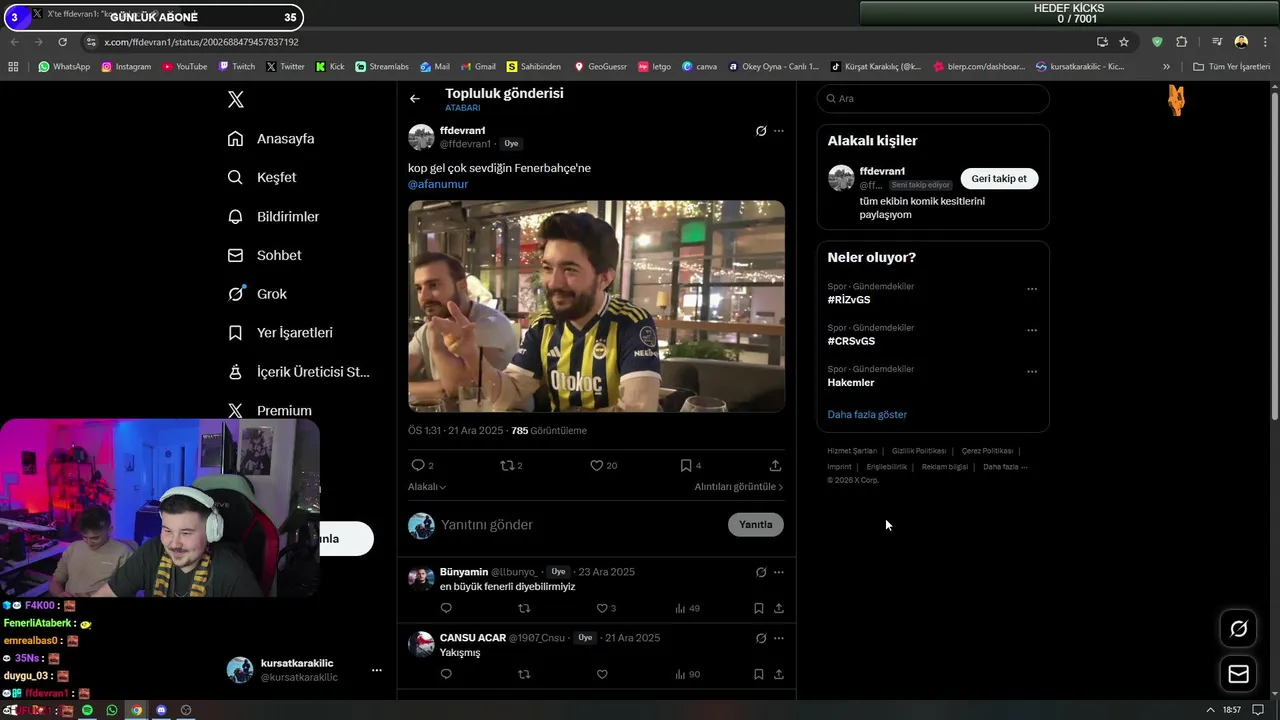This screenshot has height=720, width=1280.
Task: Open Tüm Yer İşaretleri folder
Action: coord(1232,66)
